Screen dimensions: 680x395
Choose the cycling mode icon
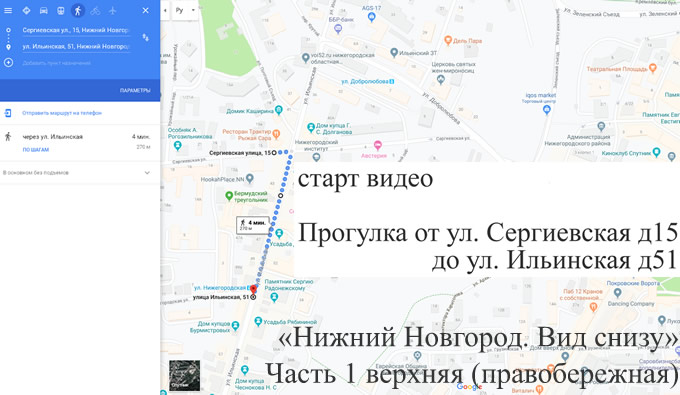(95, 10)
